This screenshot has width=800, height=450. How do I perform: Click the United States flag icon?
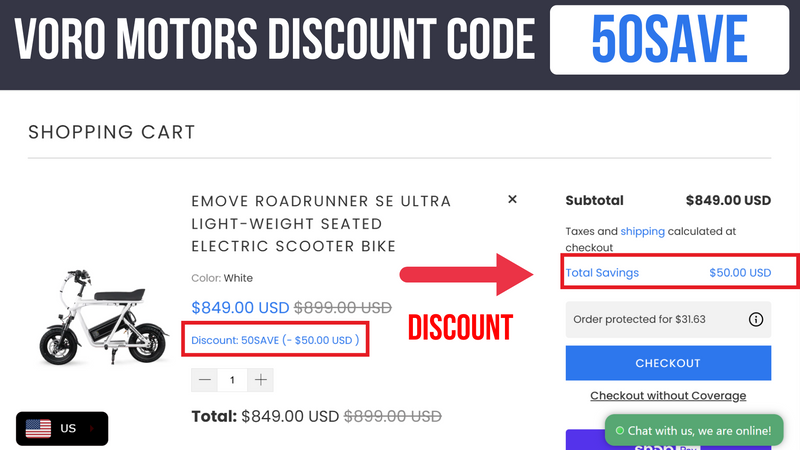point(38,429)
